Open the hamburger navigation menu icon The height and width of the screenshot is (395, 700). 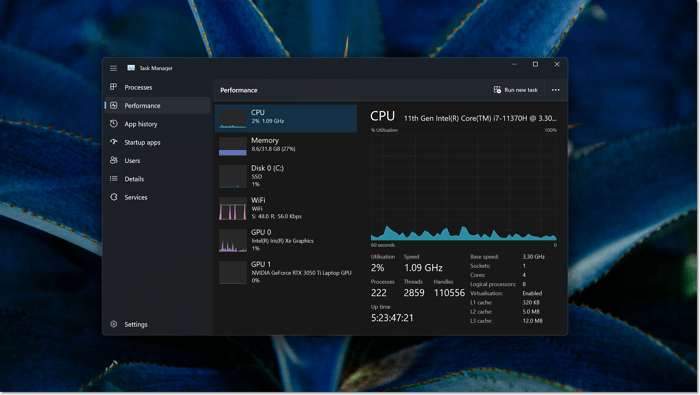[113, 68]
